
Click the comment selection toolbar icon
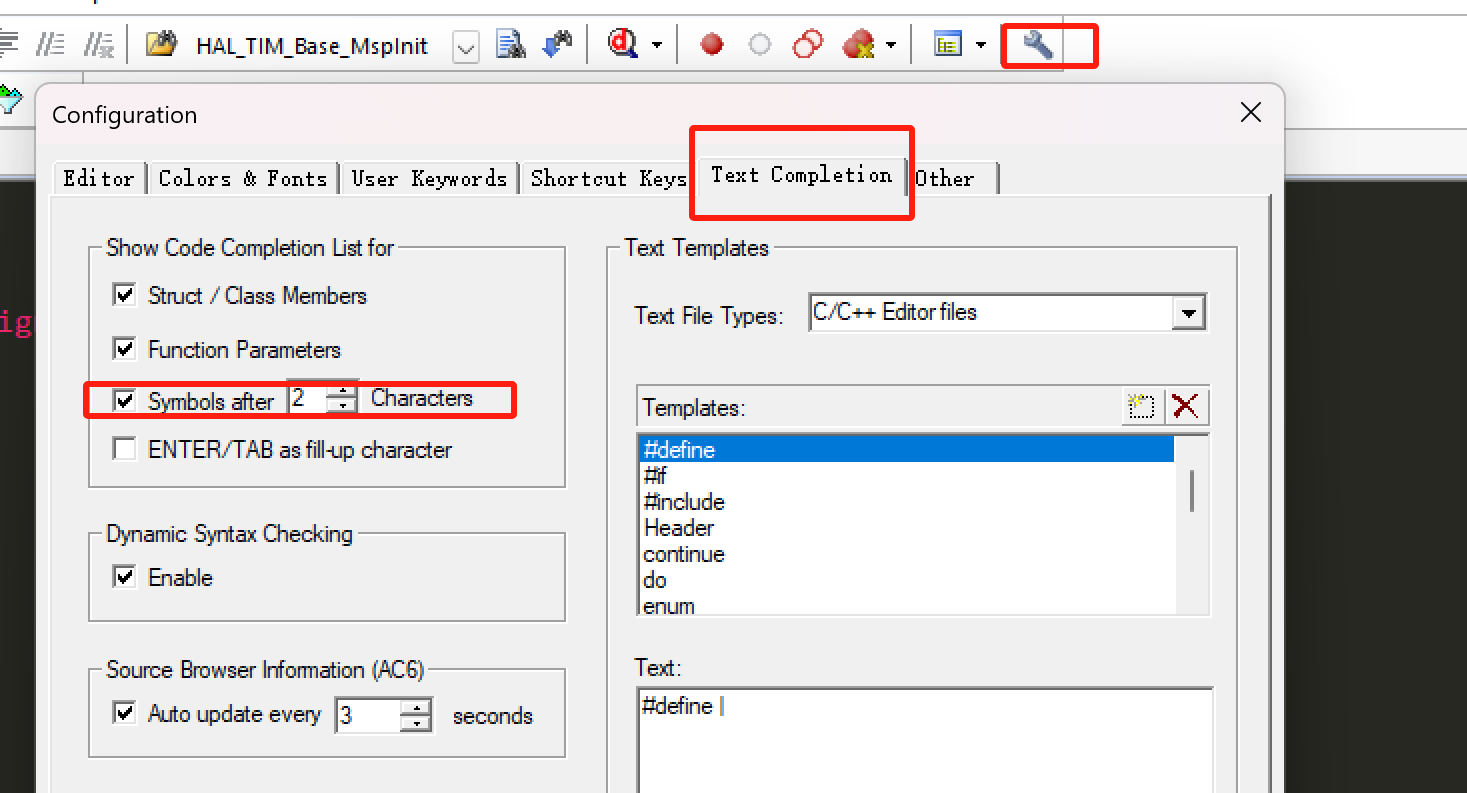pyautogui.click(x=50, y=44)
